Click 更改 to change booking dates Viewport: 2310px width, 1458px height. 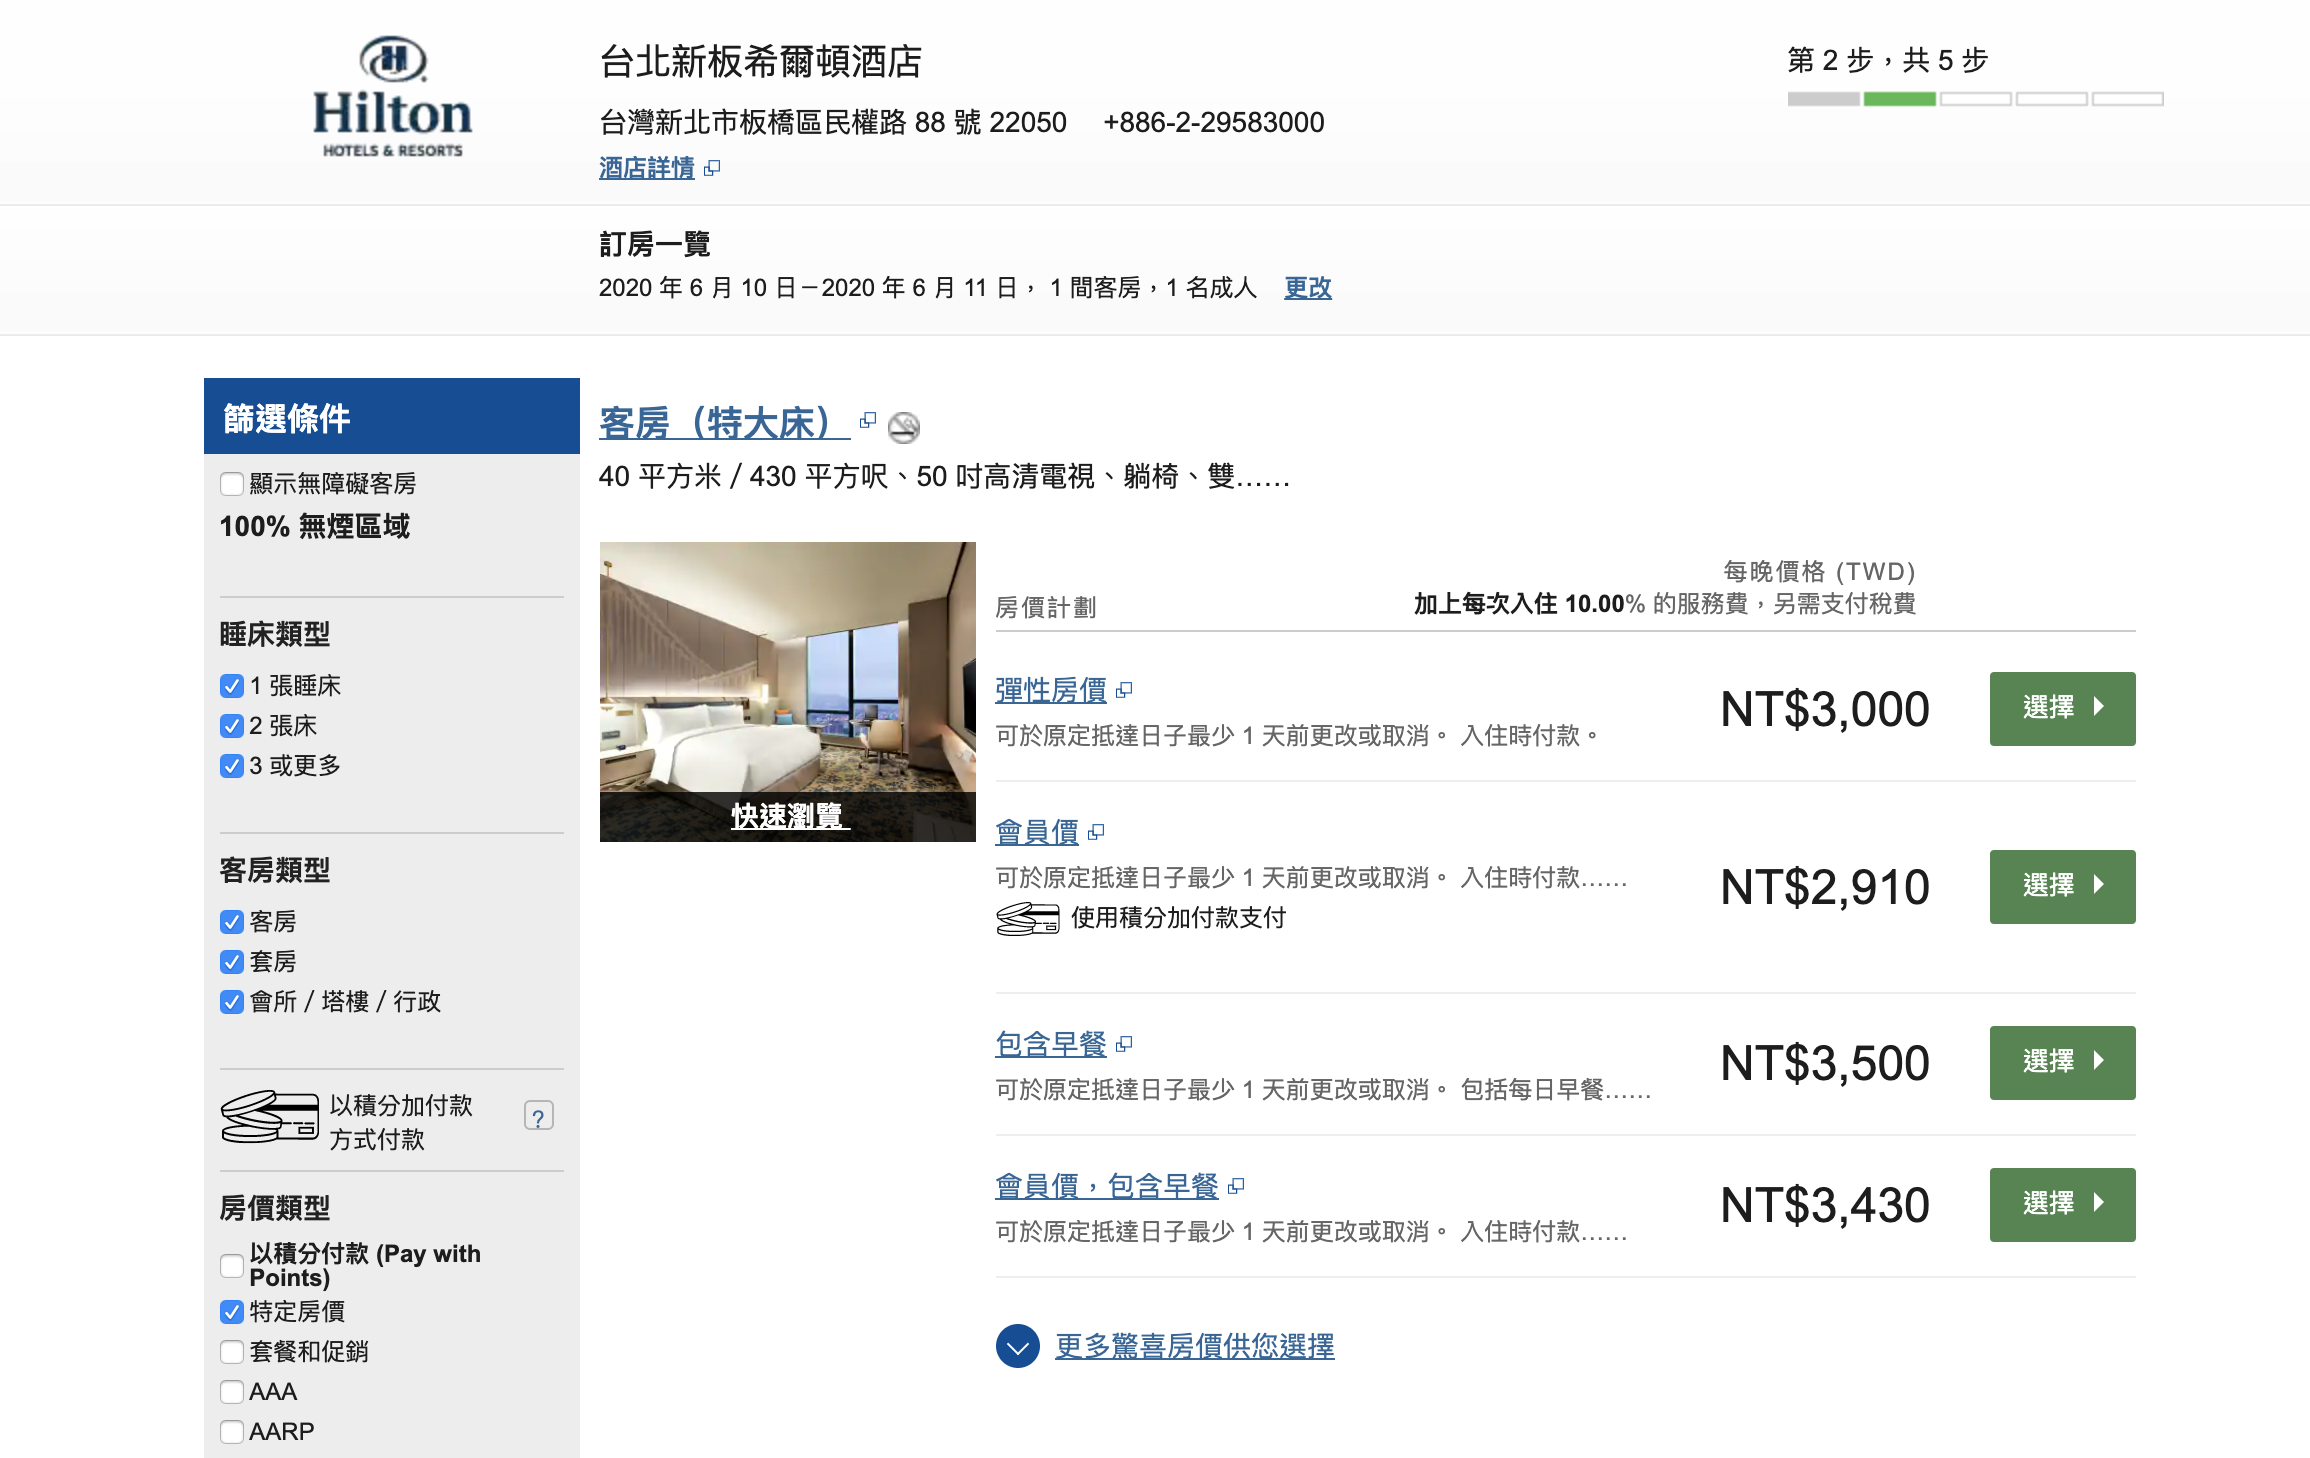coord(1308,288)
